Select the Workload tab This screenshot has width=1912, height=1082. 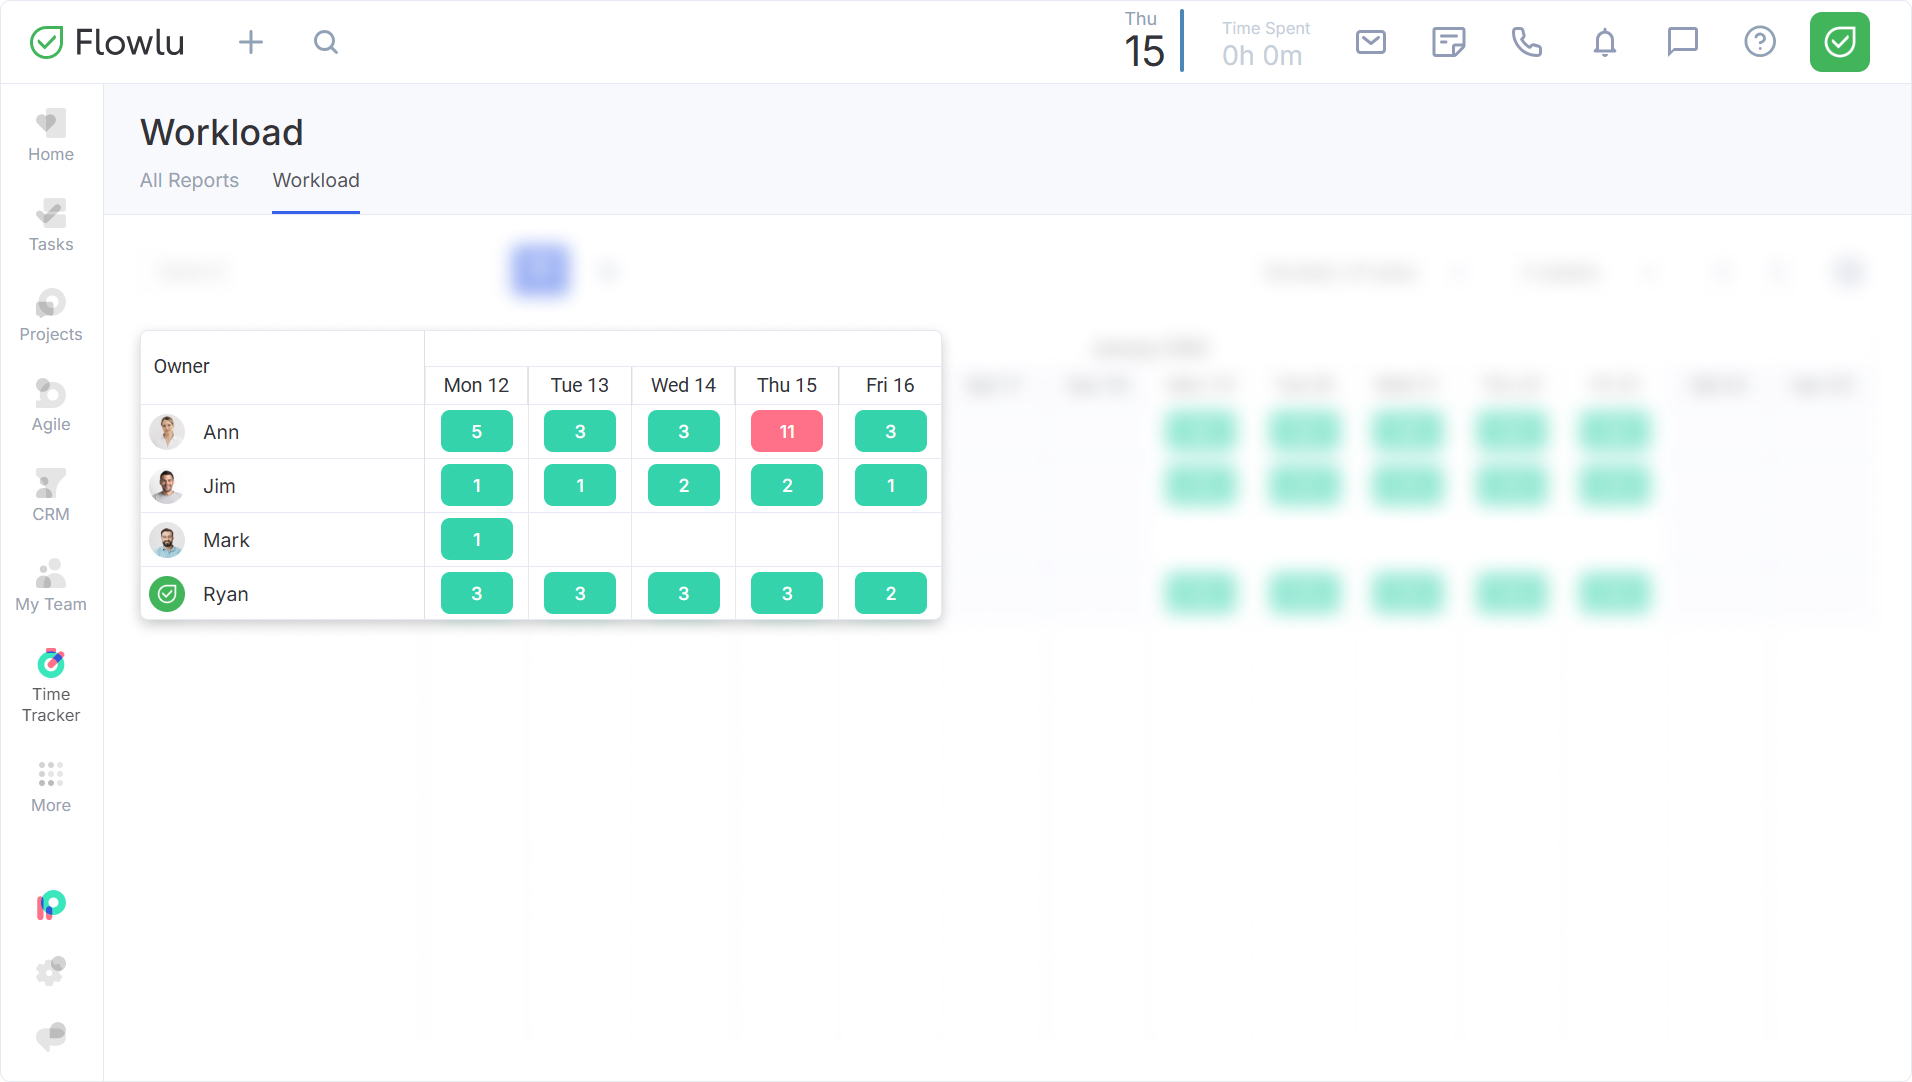pyautogui.click(x=316, y=180)
